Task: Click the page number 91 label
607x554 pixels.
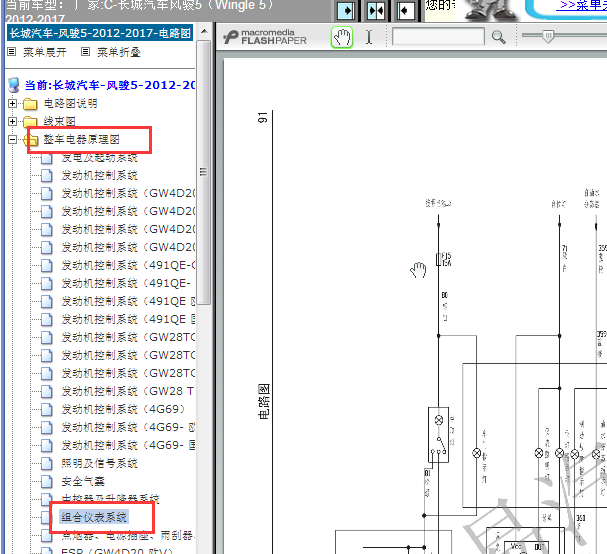Action: 263,118
